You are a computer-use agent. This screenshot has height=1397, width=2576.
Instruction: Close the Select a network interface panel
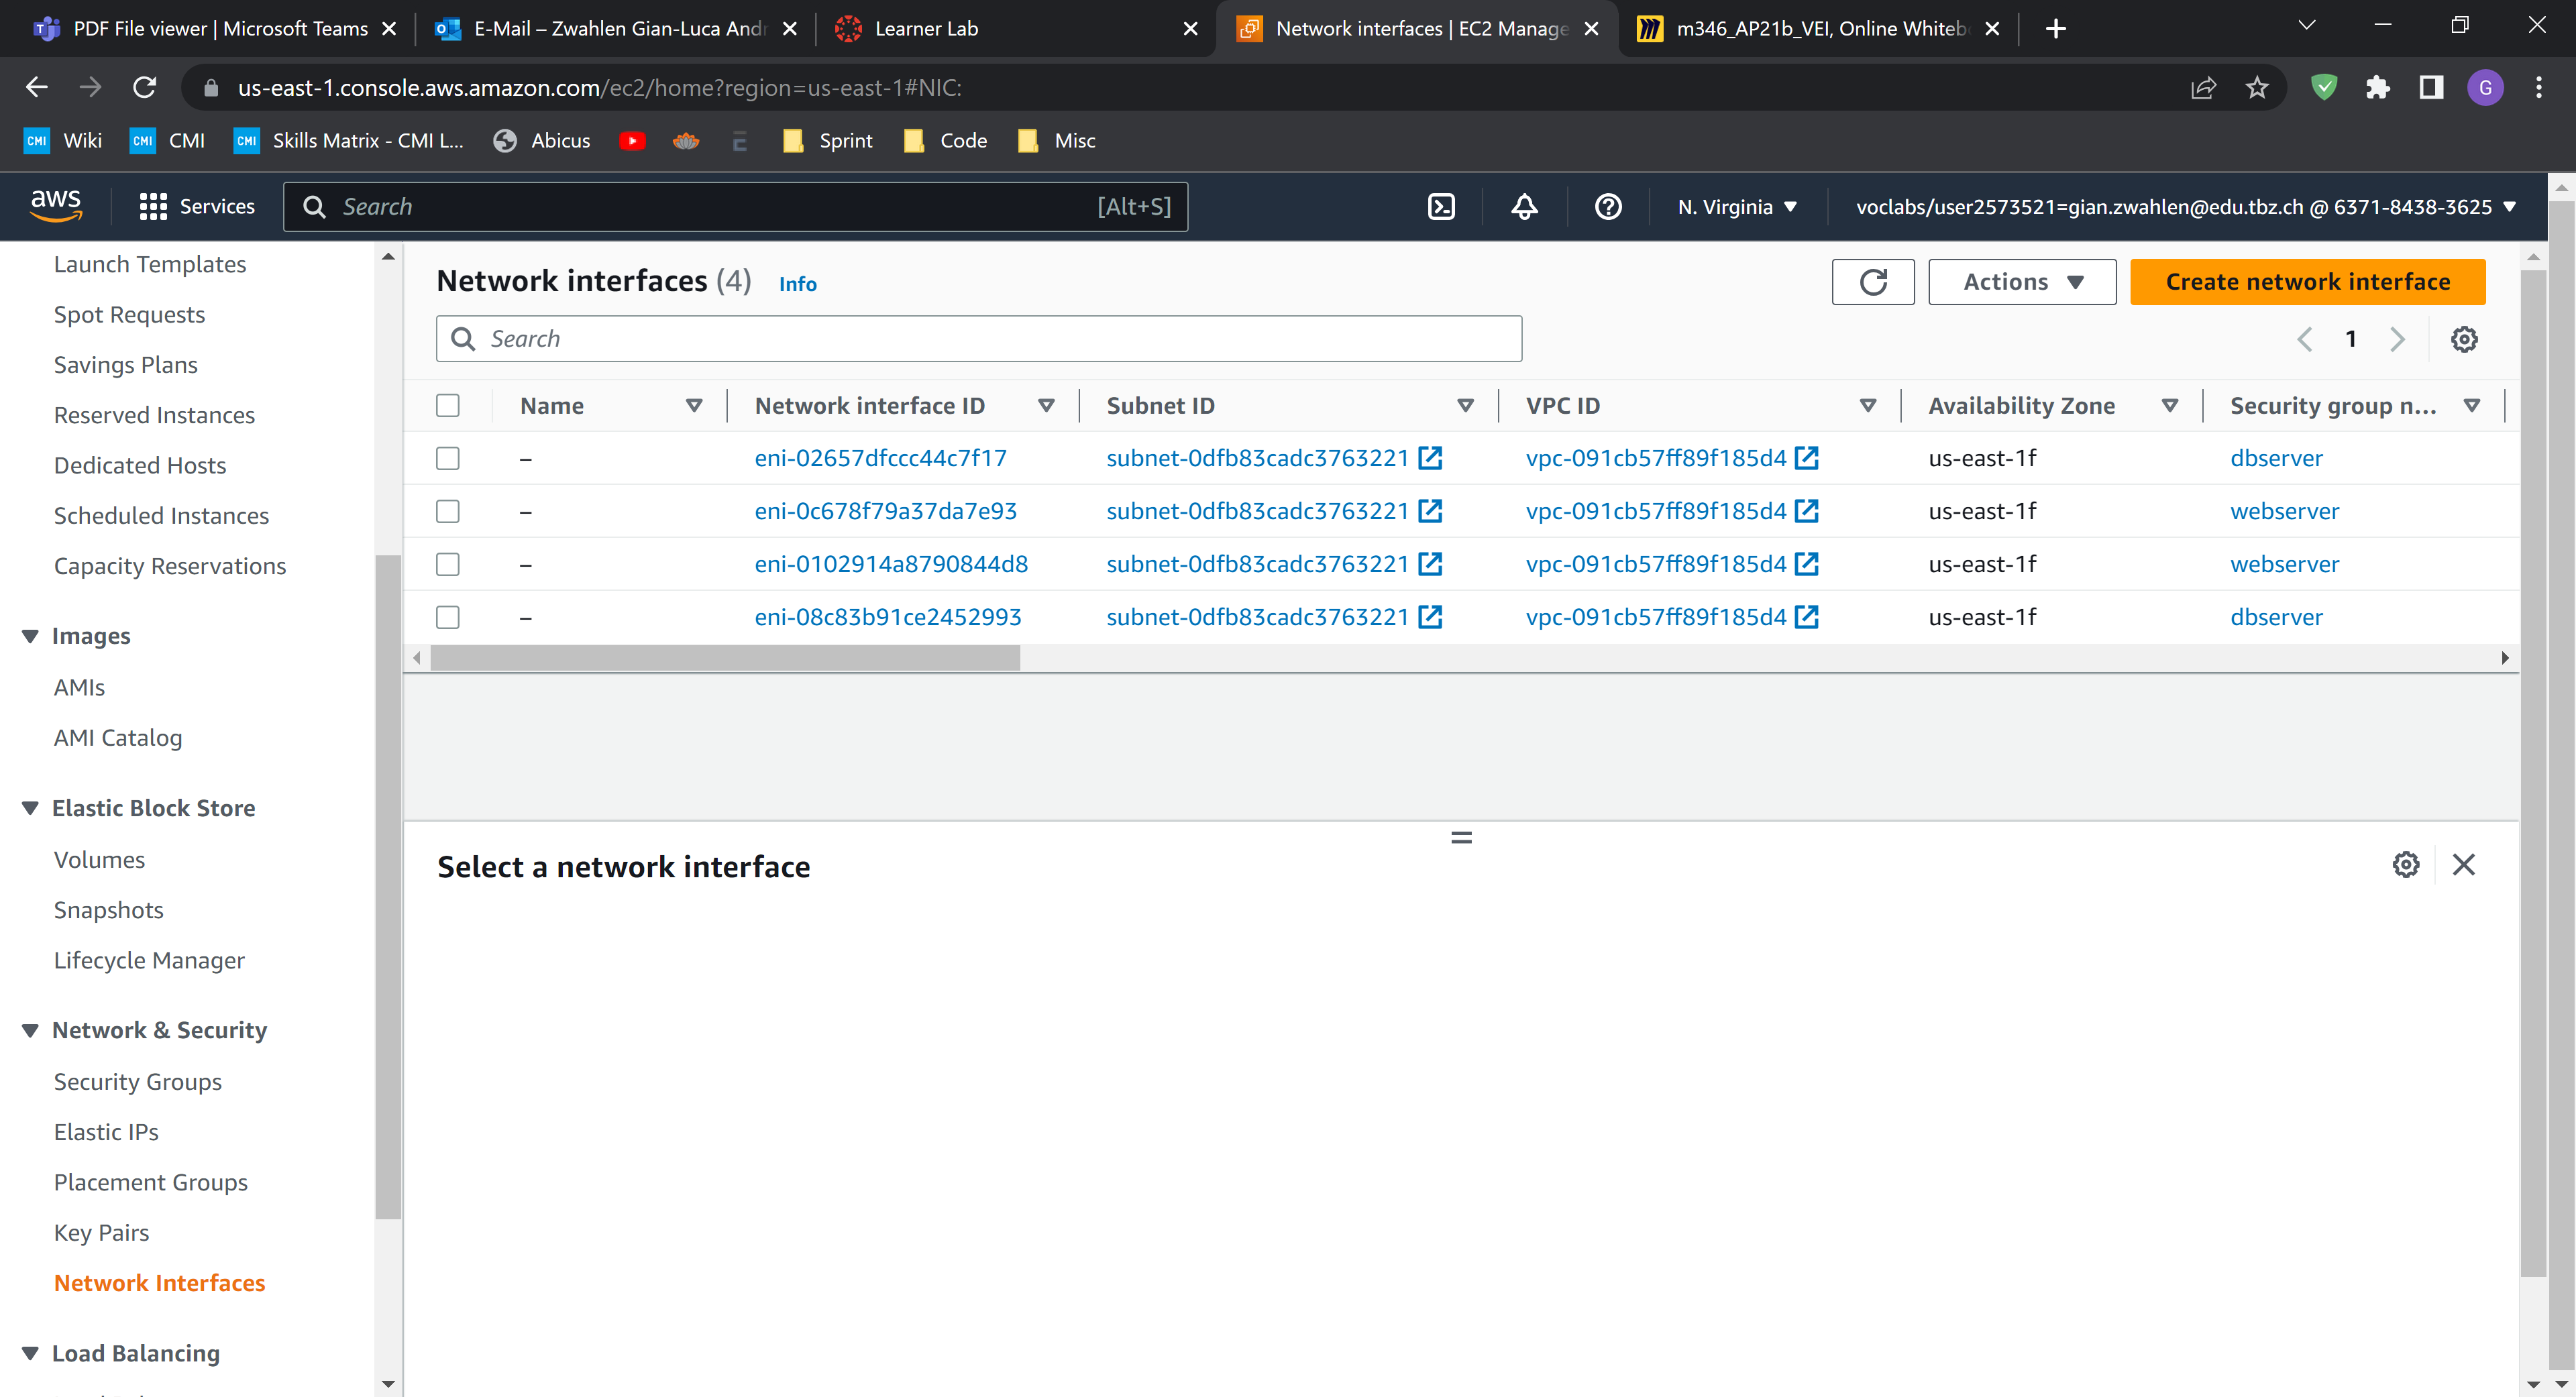click(2463, 865)
